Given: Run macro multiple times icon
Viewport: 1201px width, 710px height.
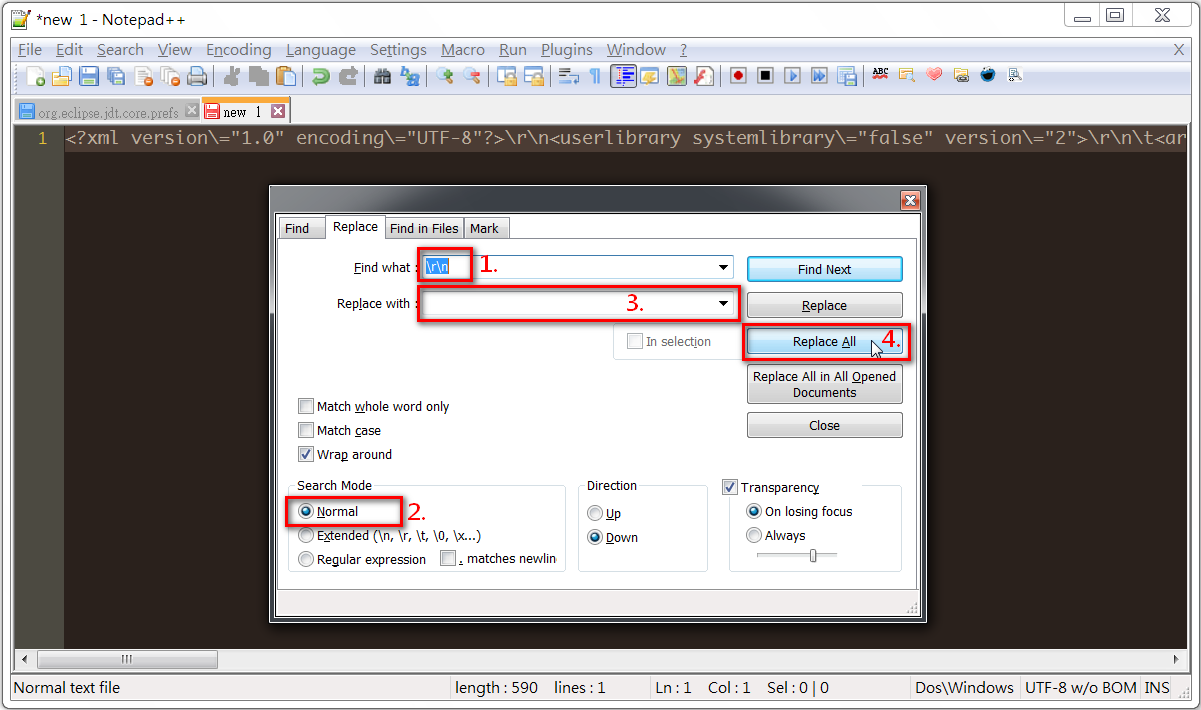Looking at the screenshot, I should click(x=819, y=76).
